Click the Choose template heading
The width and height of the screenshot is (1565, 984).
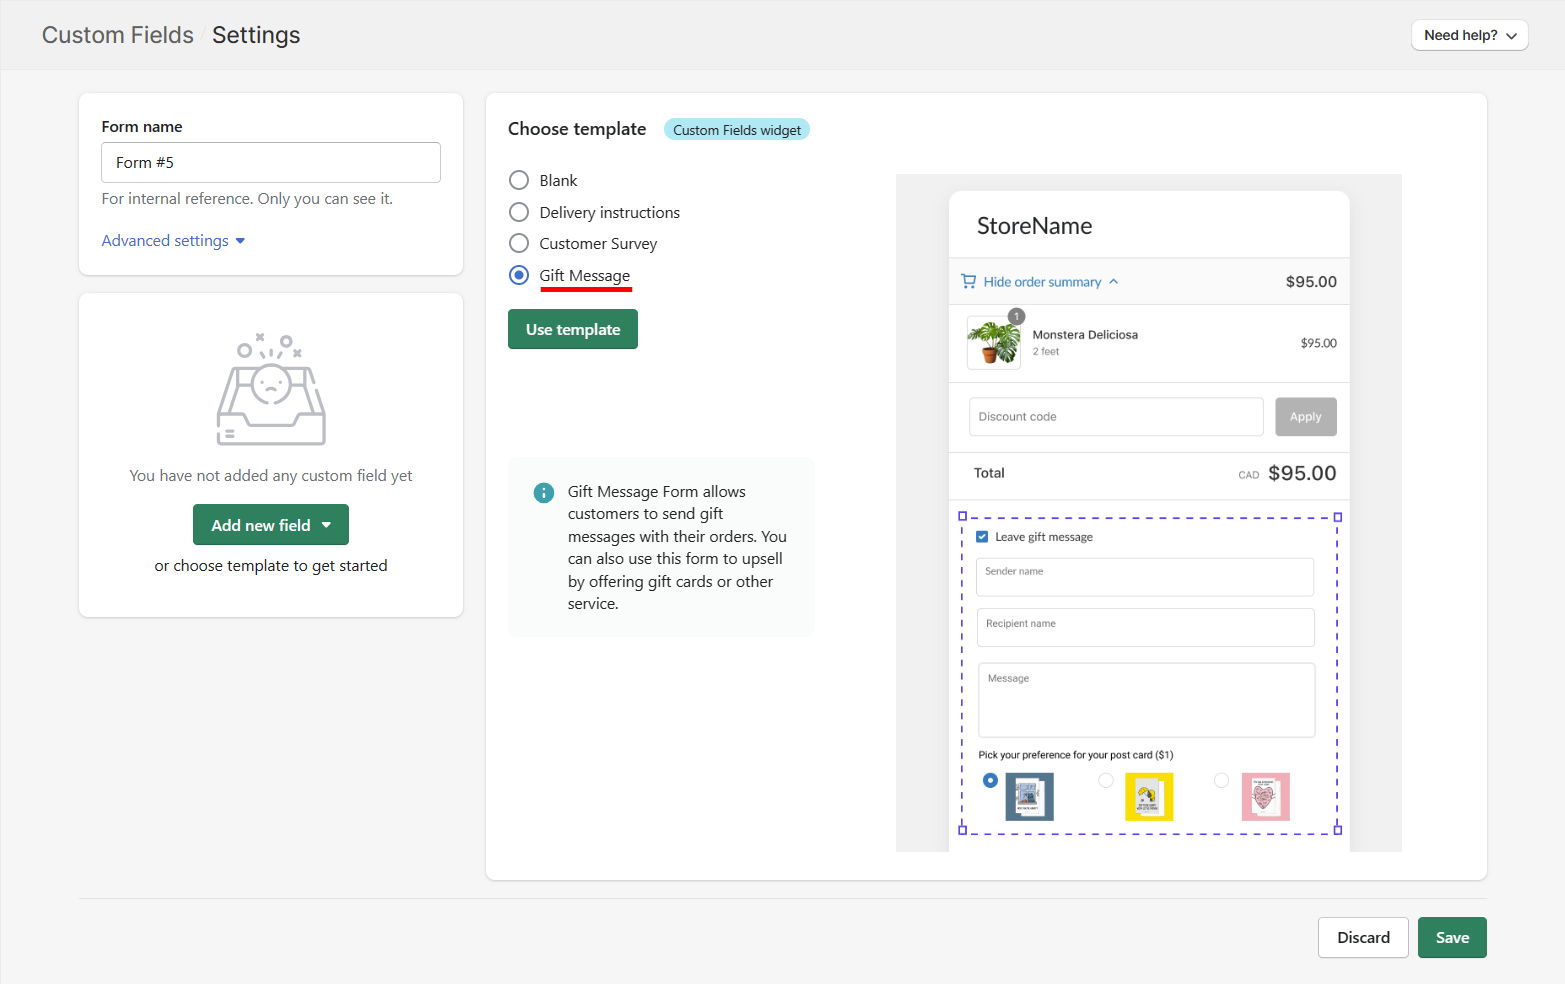coord(577,129)
